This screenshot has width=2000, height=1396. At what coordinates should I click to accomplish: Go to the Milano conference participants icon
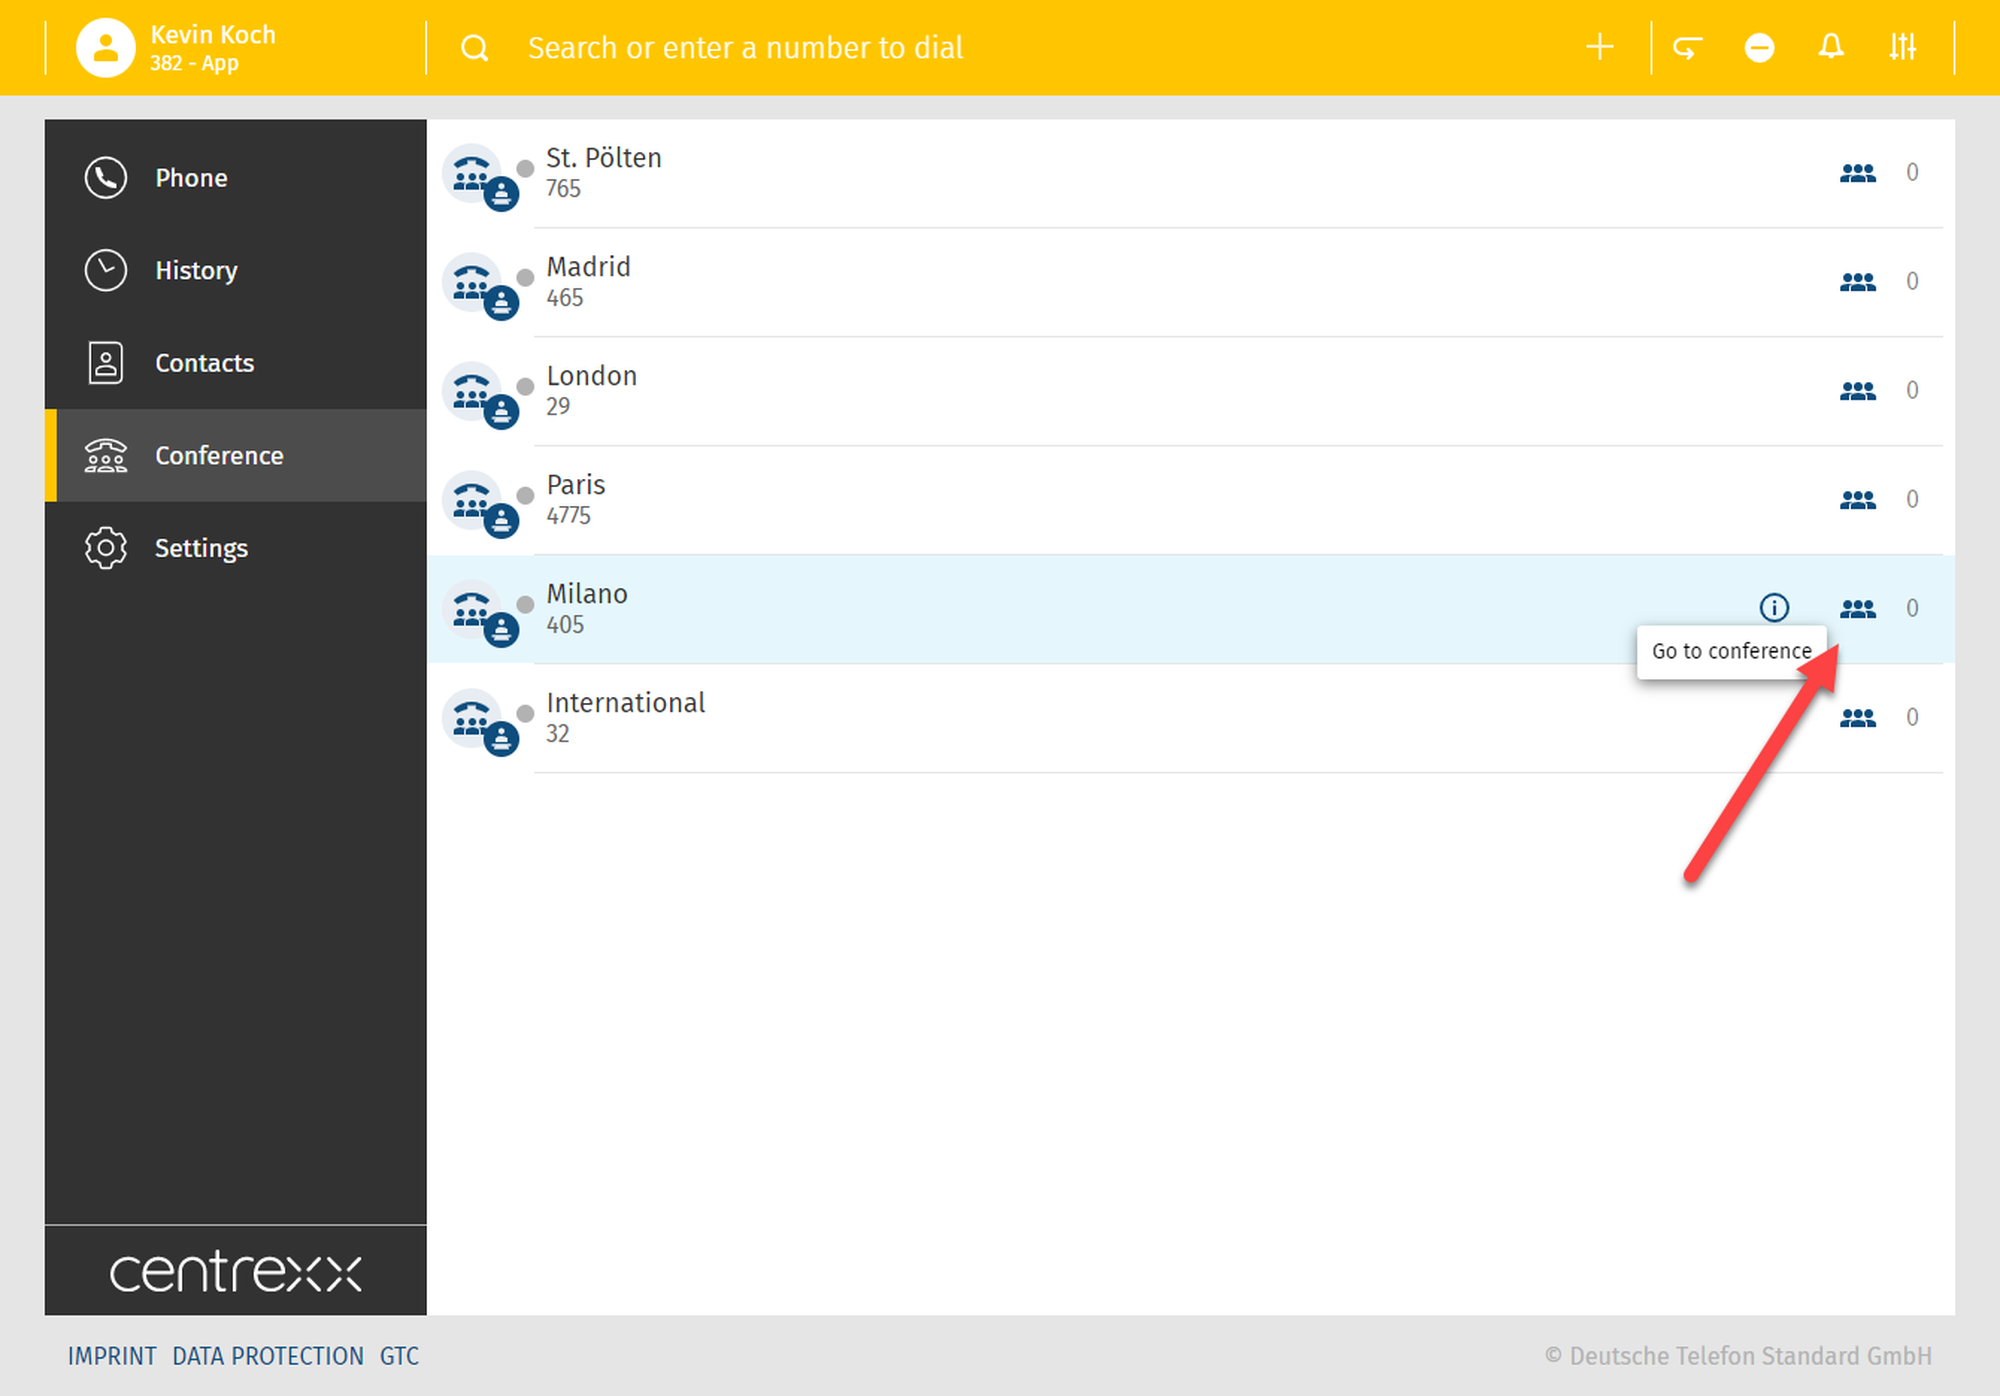(x=1858, y=608)
